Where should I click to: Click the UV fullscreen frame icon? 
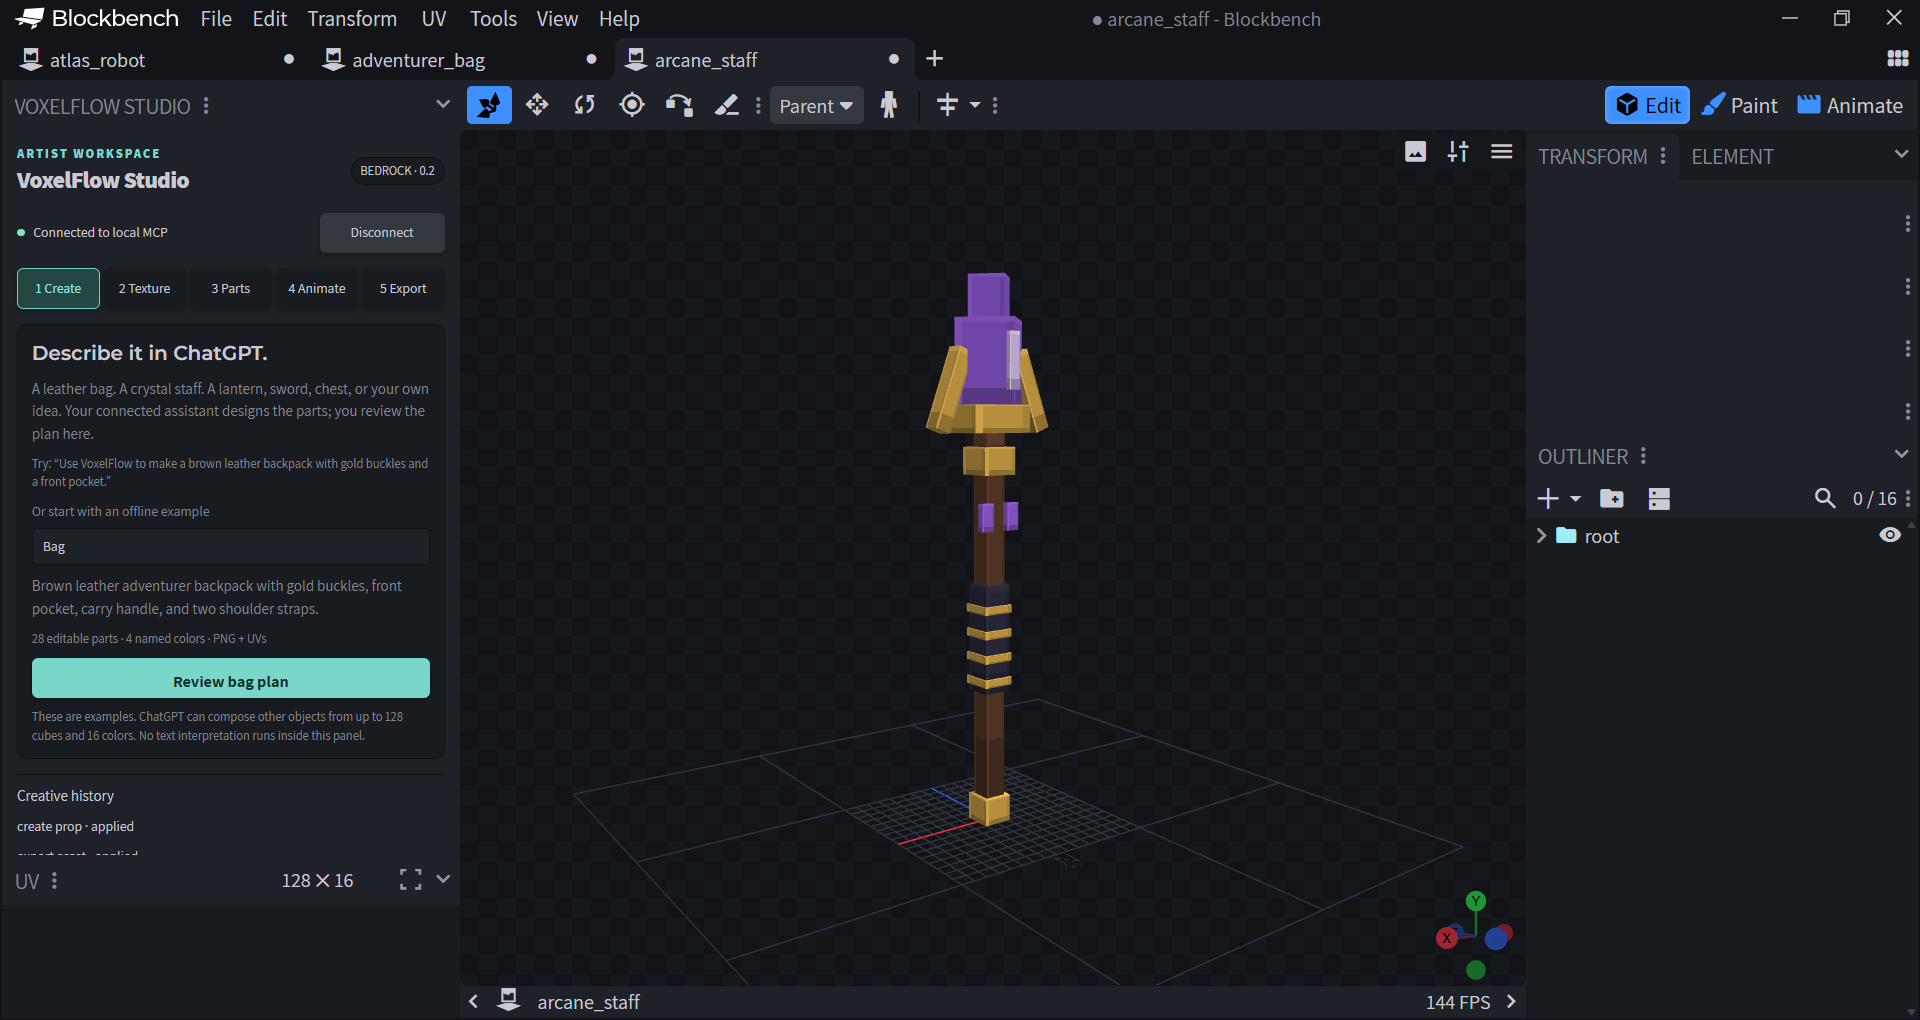coord(410,880)
